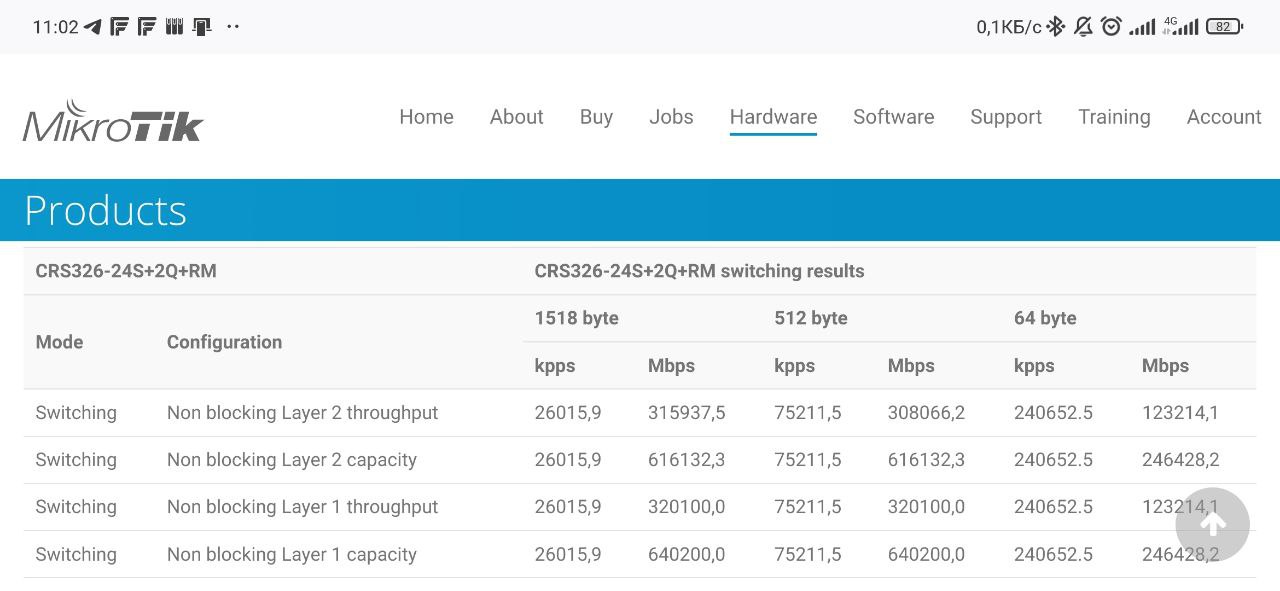
Task: Click the MikroTik logo
Action: click(x=113, y=121)
